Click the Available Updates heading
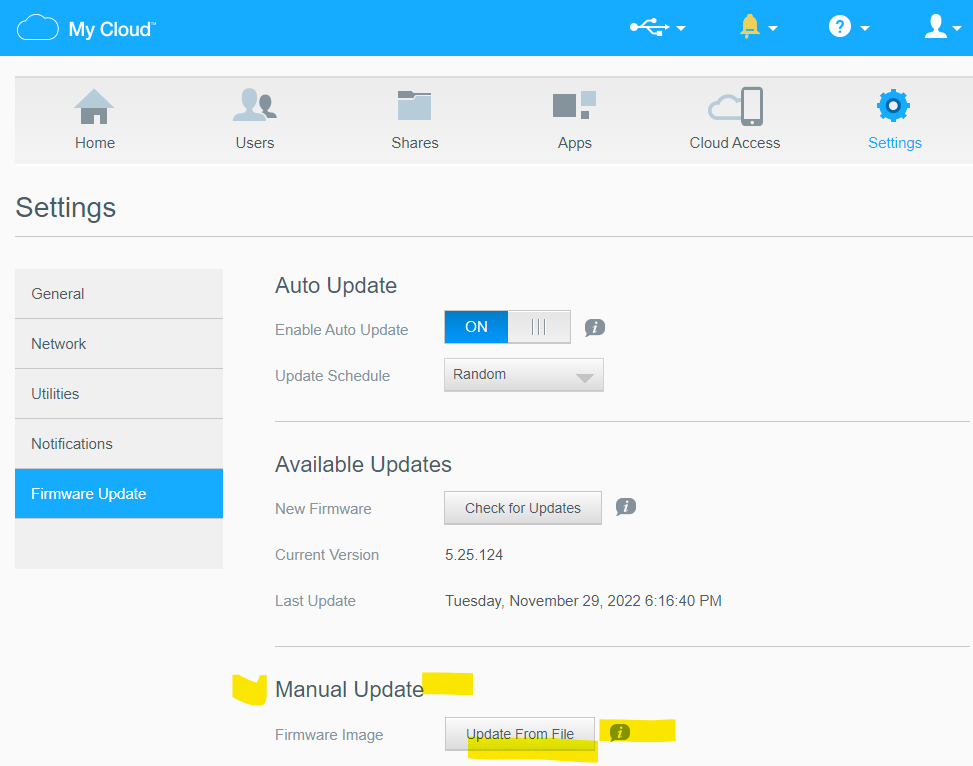This screenshot has width=973, height=766. 363,464
